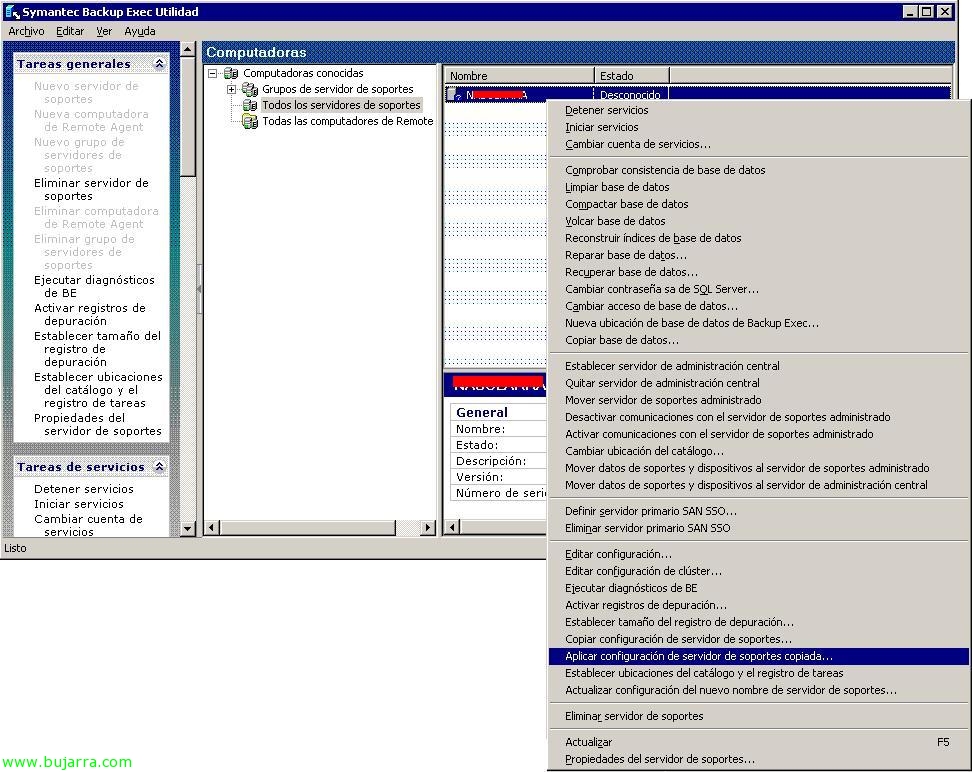Screen dimensions: 972x772
Task: Choose Reconstruir índices de base de datos
Action: pyautogui.click(x=759, y=238)
